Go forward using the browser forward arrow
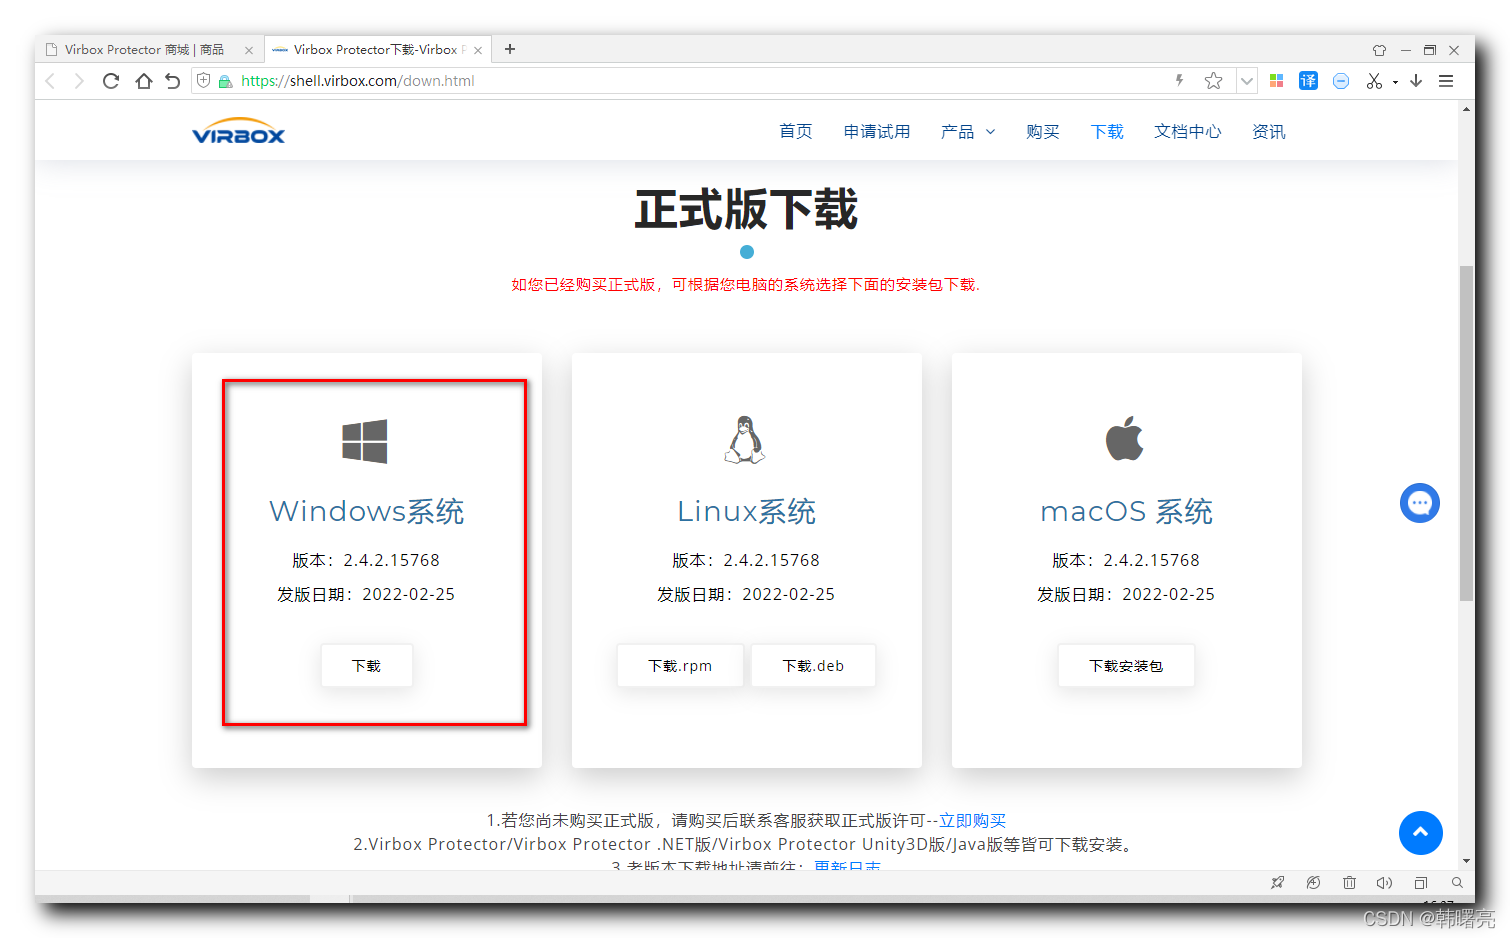The image size is (1510, 938). (x=79, y=81)
